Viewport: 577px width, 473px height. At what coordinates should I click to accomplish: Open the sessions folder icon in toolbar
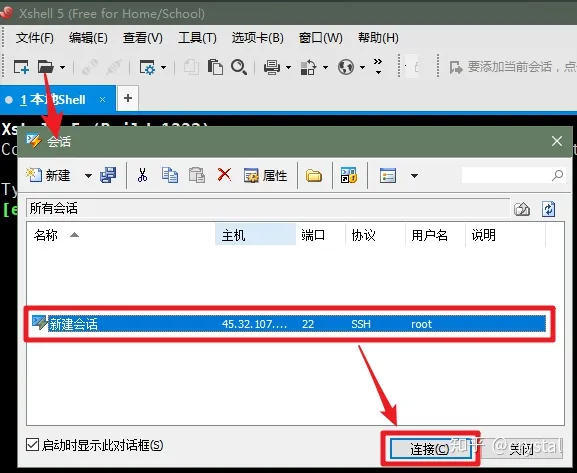[x=46, y=67]
